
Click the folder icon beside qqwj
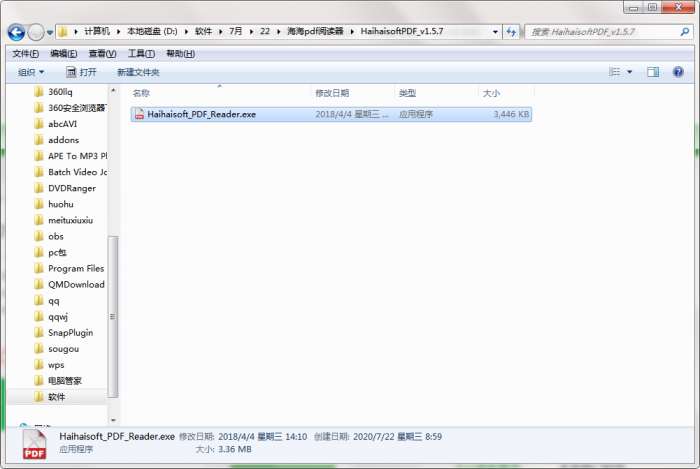(x=39, y=317)
